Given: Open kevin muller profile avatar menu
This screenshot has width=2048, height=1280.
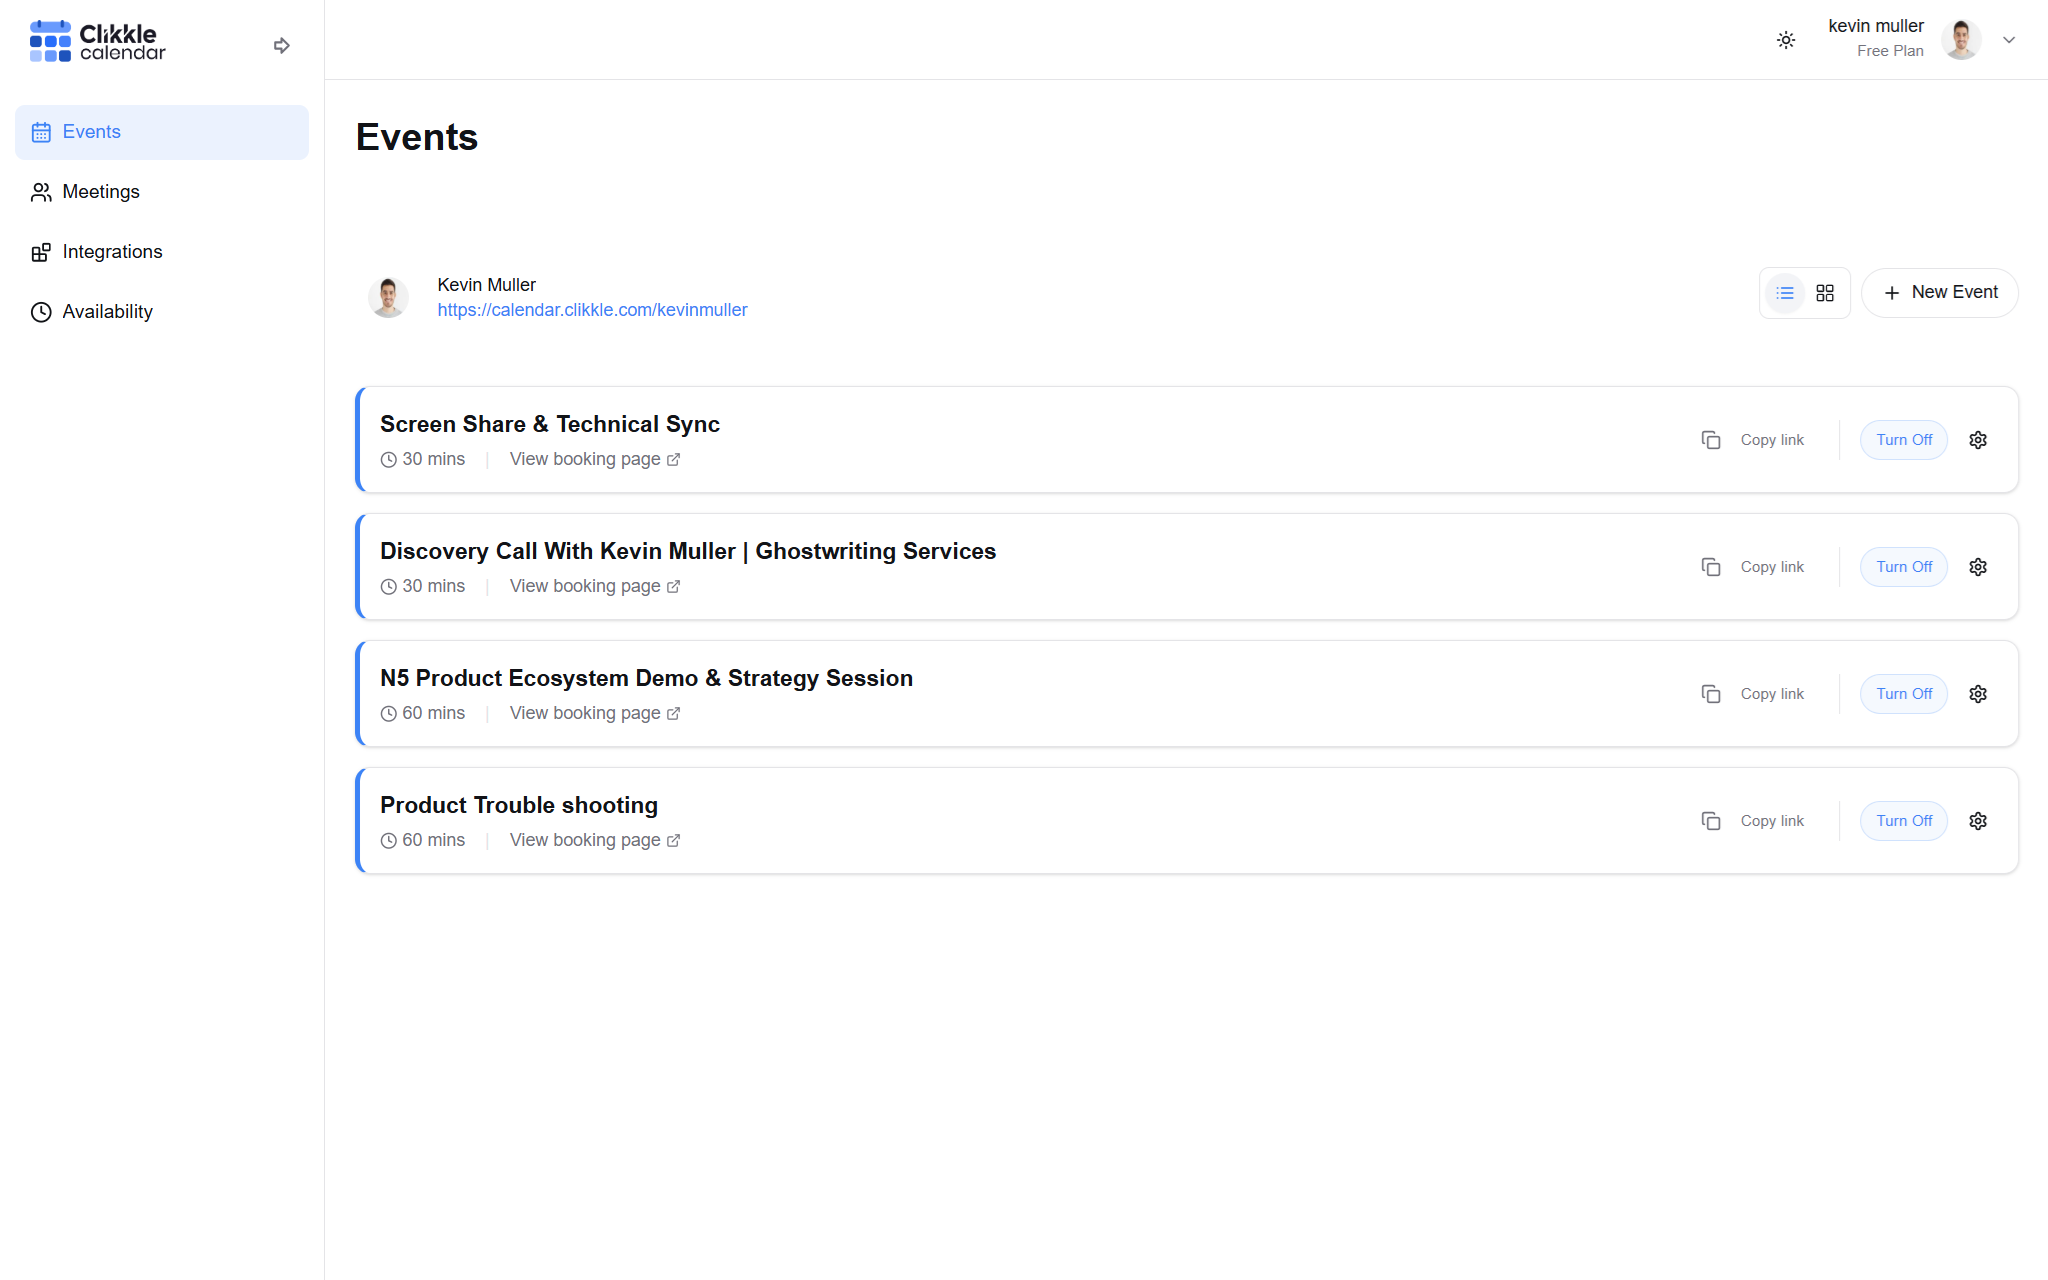Looking at the screenshot, I should [x=1960, y=40].
